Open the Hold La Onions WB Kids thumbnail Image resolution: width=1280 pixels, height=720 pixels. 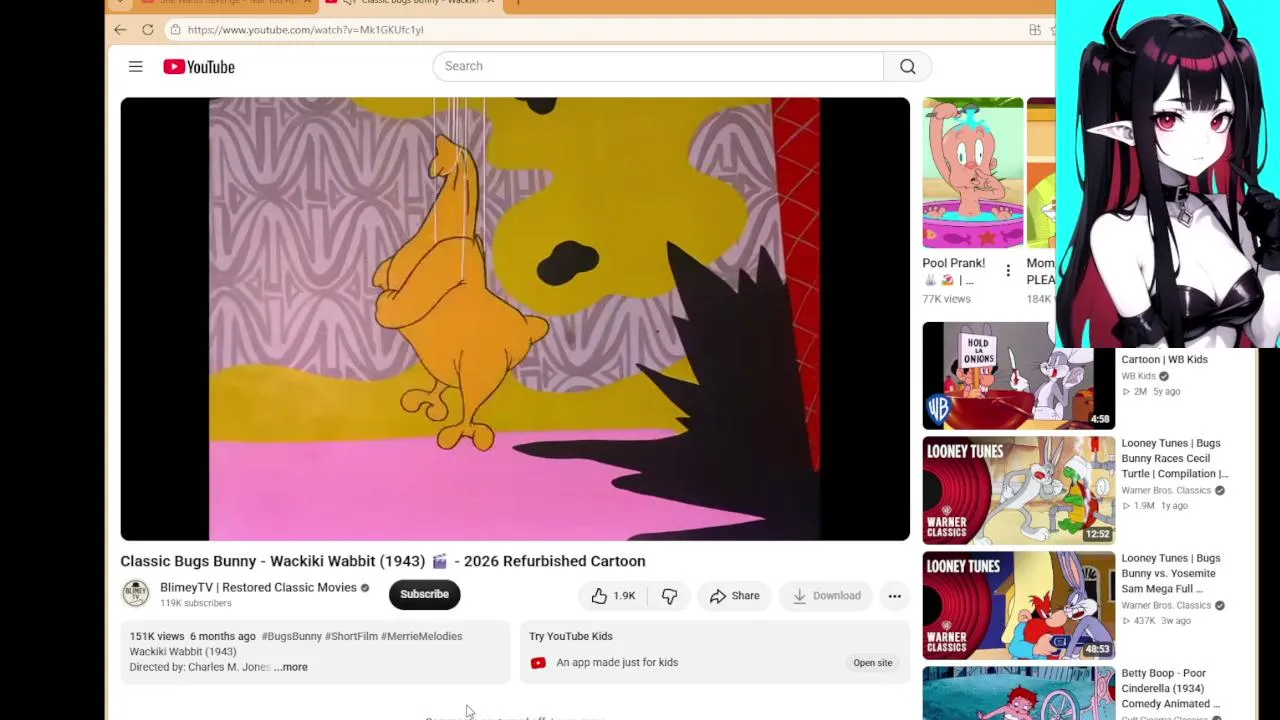click(1018, 376)
